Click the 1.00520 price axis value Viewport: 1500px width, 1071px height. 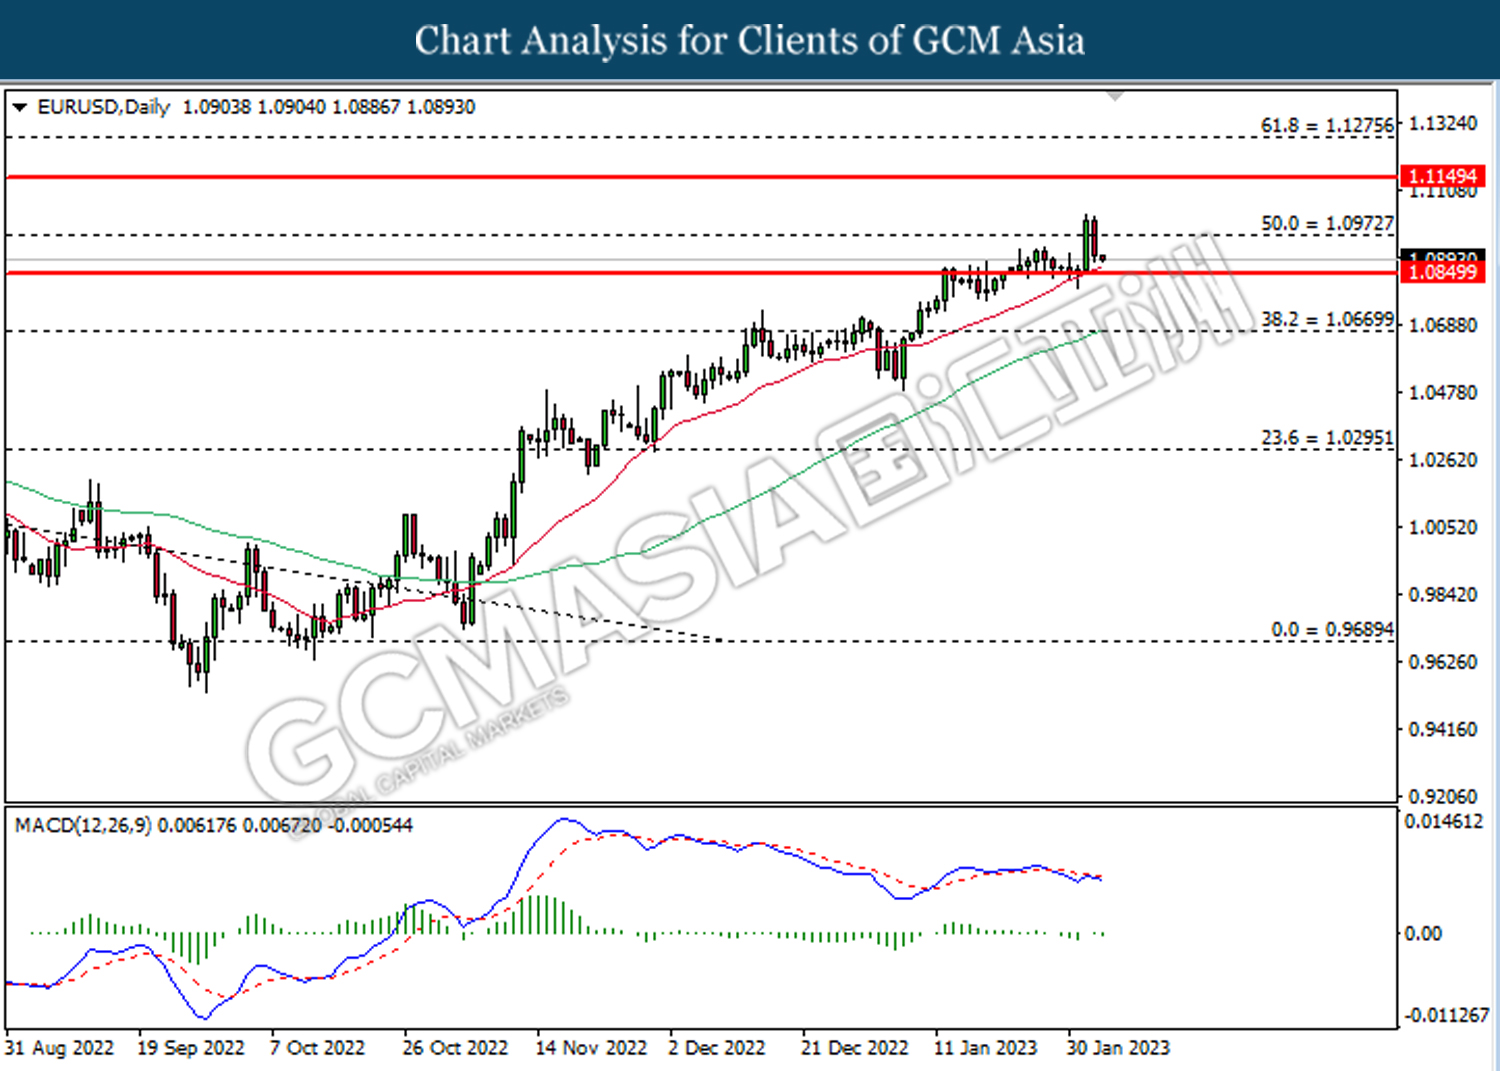[1443, 527]
